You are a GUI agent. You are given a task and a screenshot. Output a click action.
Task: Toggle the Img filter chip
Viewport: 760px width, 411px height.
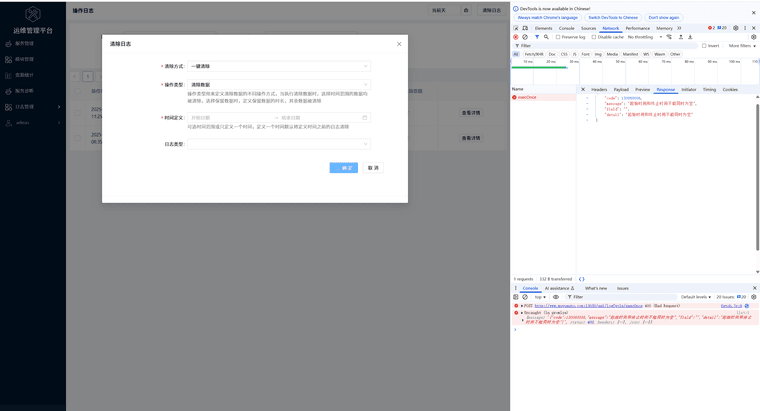598,54
